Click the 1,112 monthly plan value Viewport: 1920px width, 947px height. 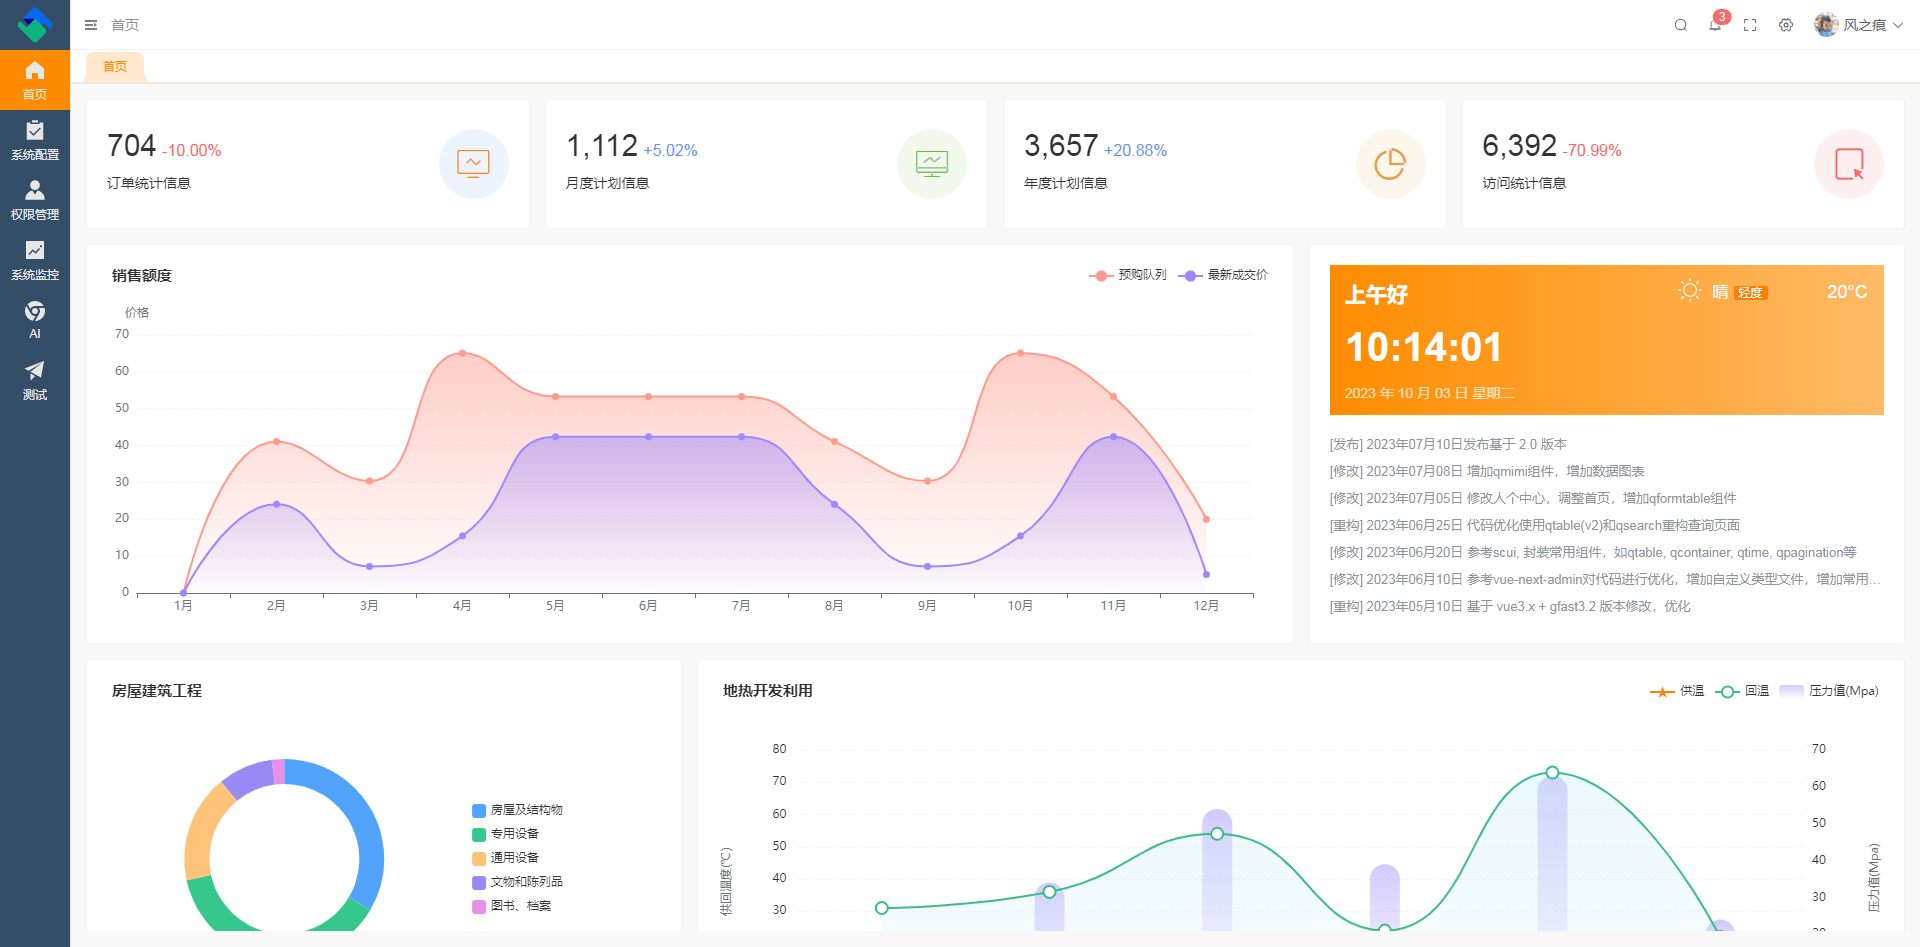pos(602,146)
